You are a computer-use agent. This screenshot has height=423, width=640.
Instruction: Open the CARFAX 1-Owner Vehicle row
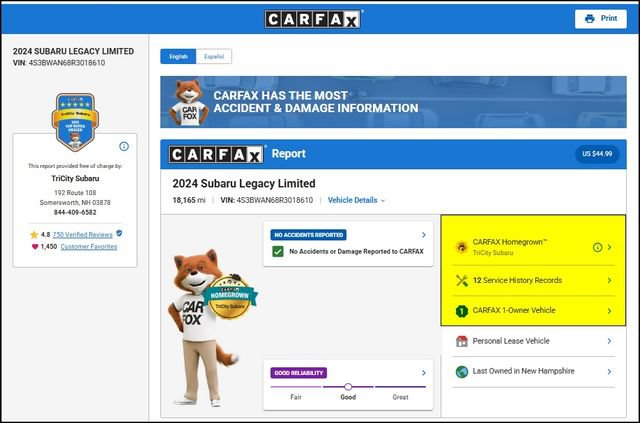[533, 311]
